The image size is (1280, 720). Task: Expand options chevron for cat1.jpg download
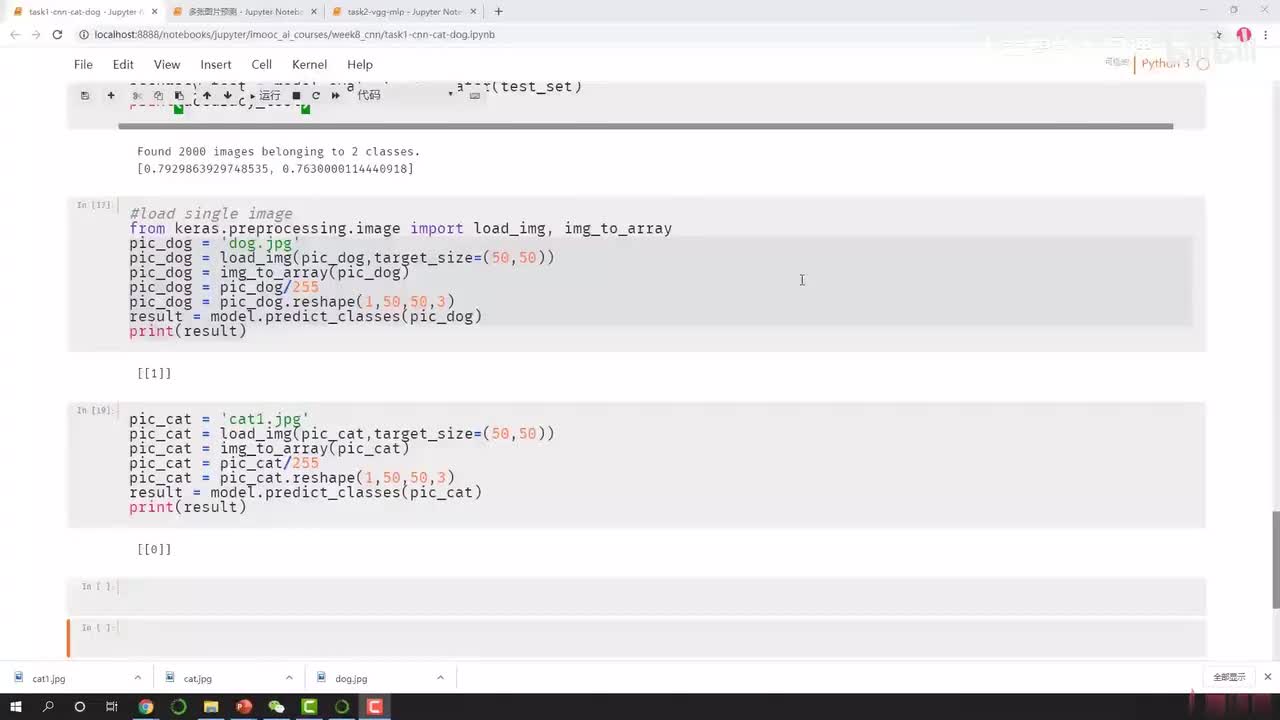click(x=138, y=678)
